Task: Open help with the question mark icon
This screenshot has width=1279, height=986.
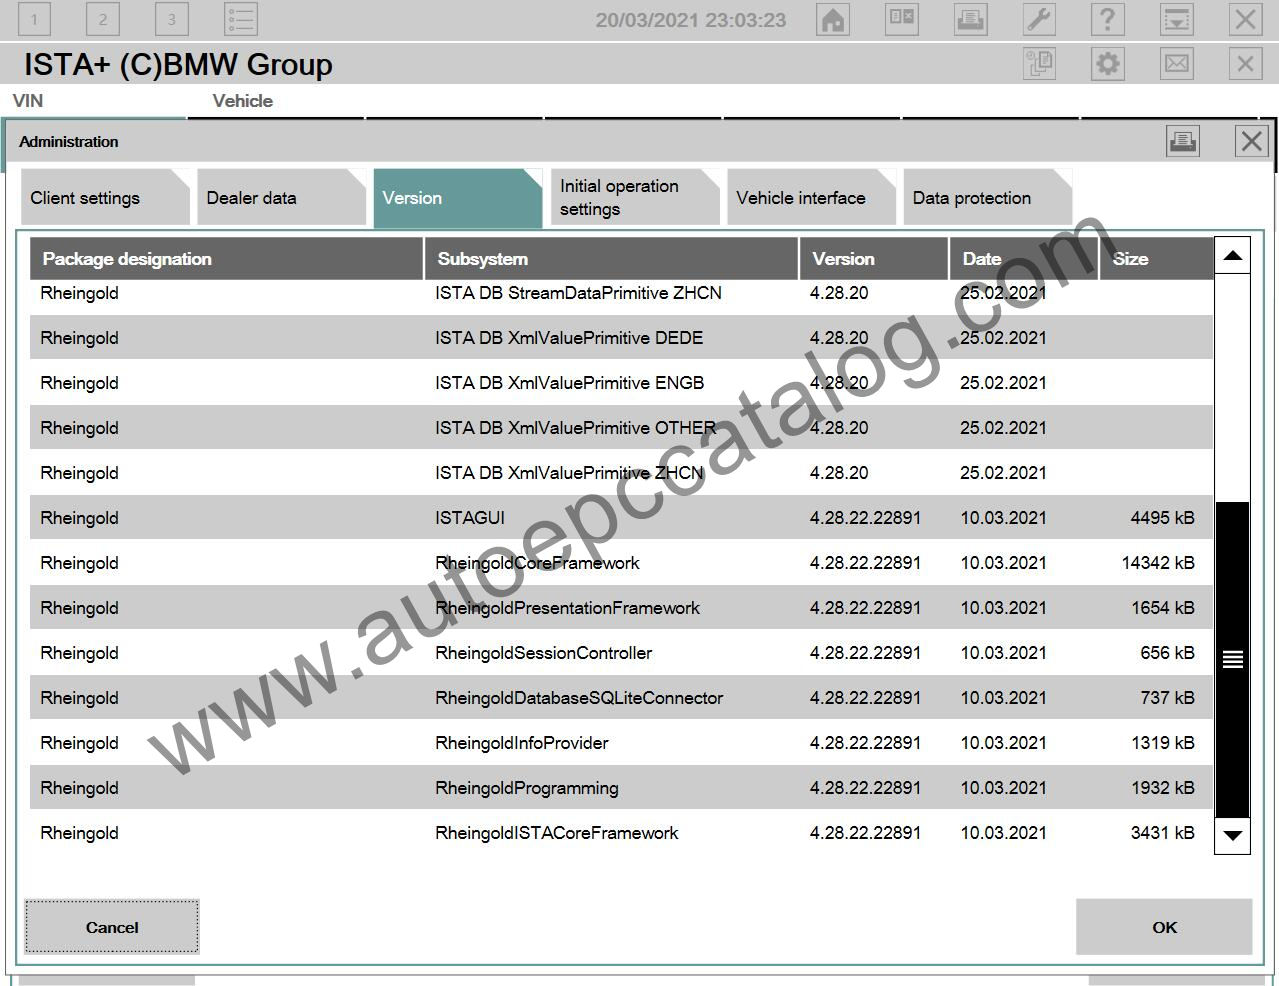Action: (x=1107, y=19)
